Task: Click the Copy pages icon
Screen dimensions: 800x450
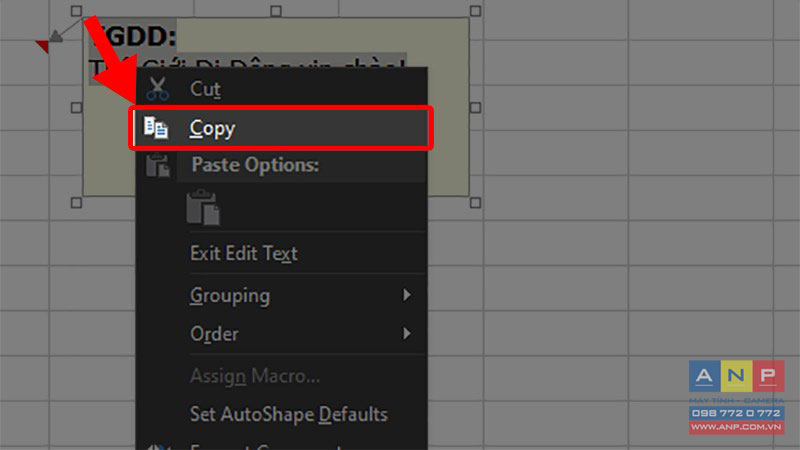Action: click(156, 128)
